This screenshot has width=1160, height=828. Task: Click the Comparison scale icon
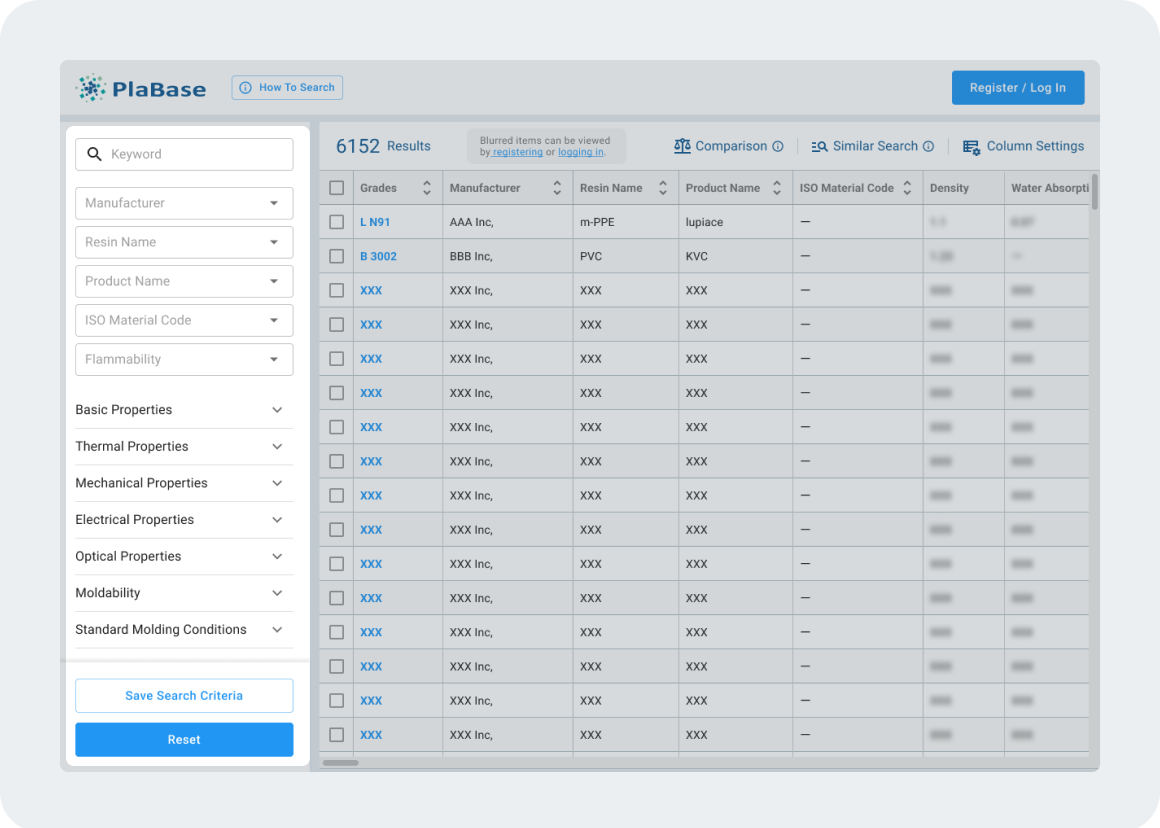coord(682,146)
